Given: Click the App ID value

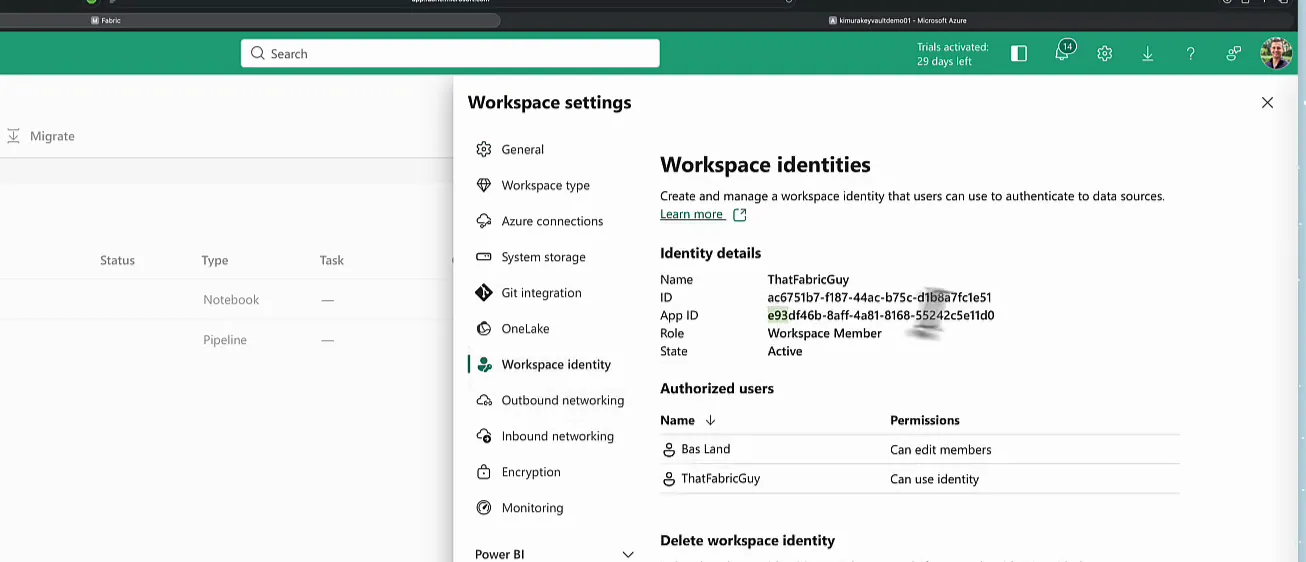Looking at the screenshot, I should coord(881,315).
